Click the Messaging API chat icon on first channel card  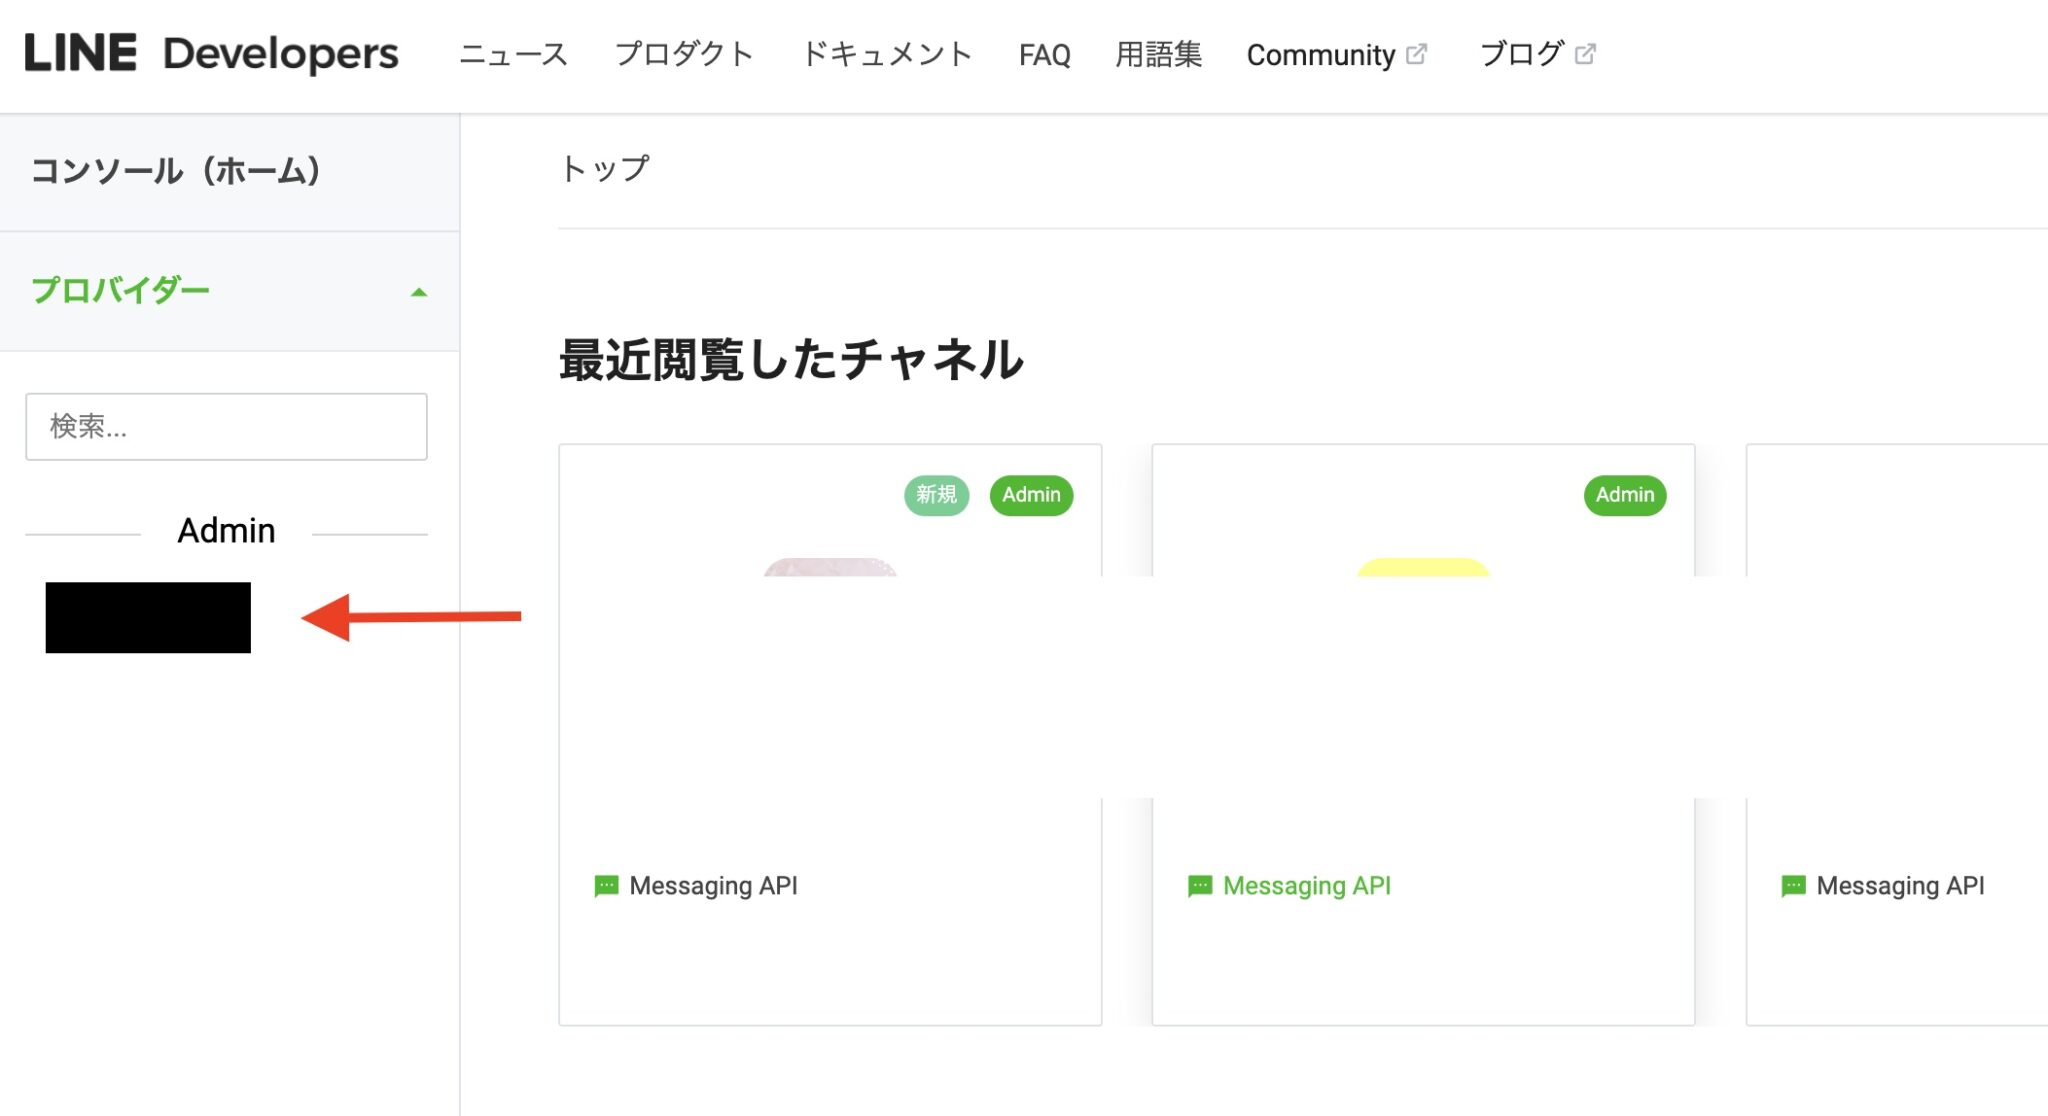pyautogui.click(x=607, y=885)
